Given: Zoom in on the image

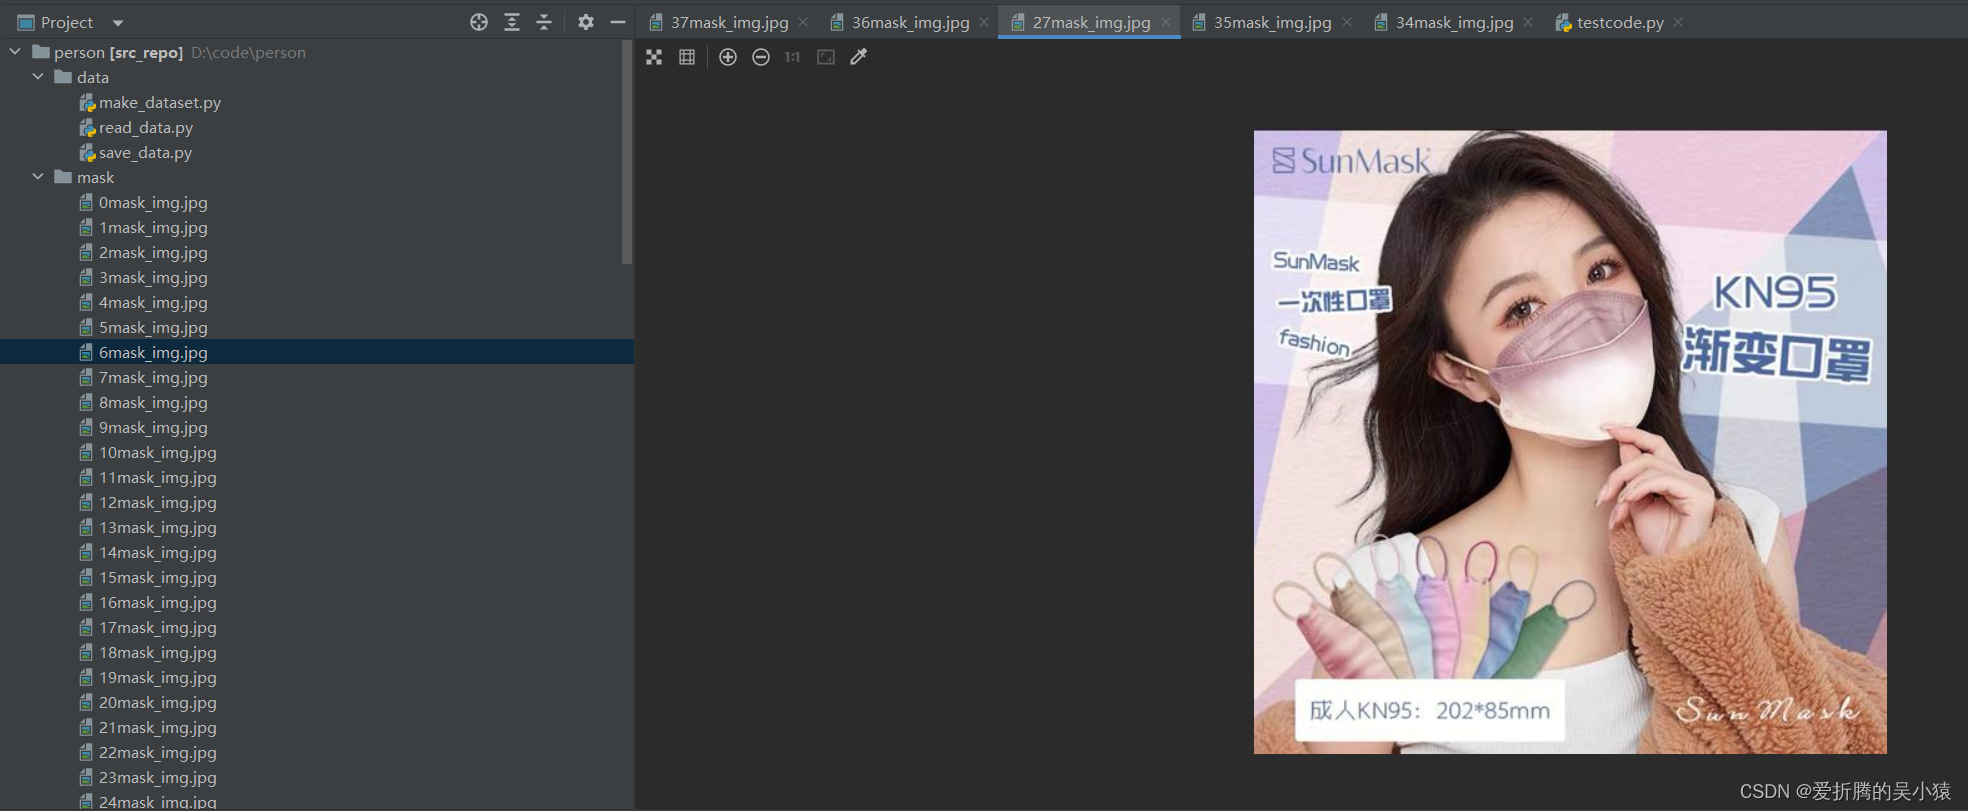Looking at the screenshot, I should coord(728,57).
